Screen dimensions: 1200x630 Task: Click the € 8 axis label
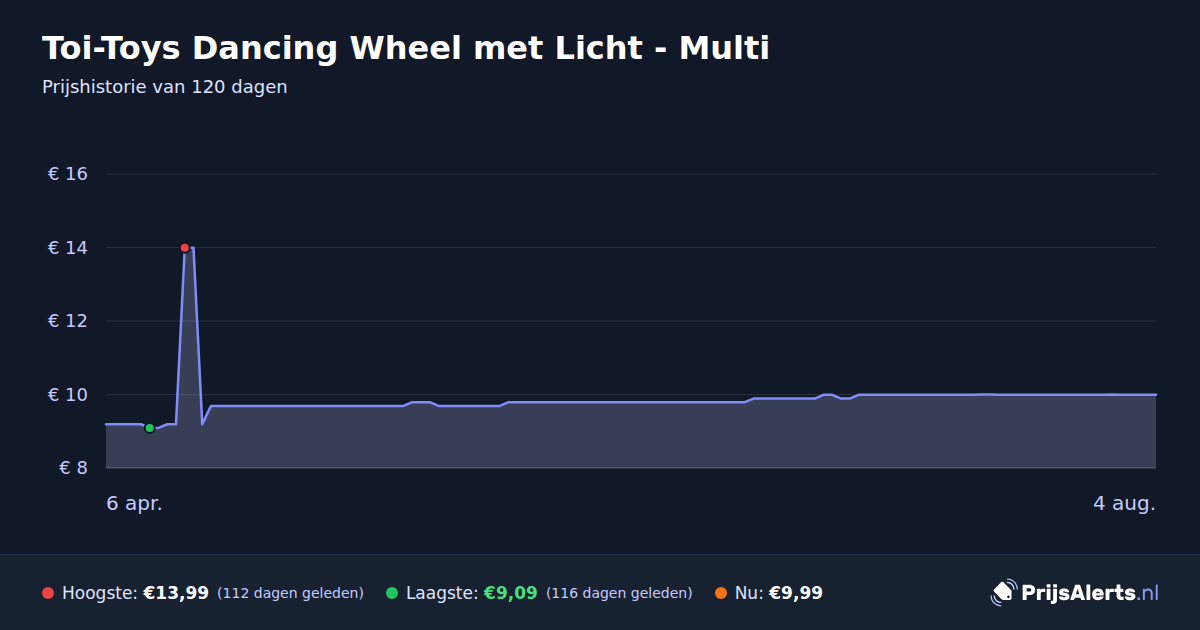click(74, 468)
